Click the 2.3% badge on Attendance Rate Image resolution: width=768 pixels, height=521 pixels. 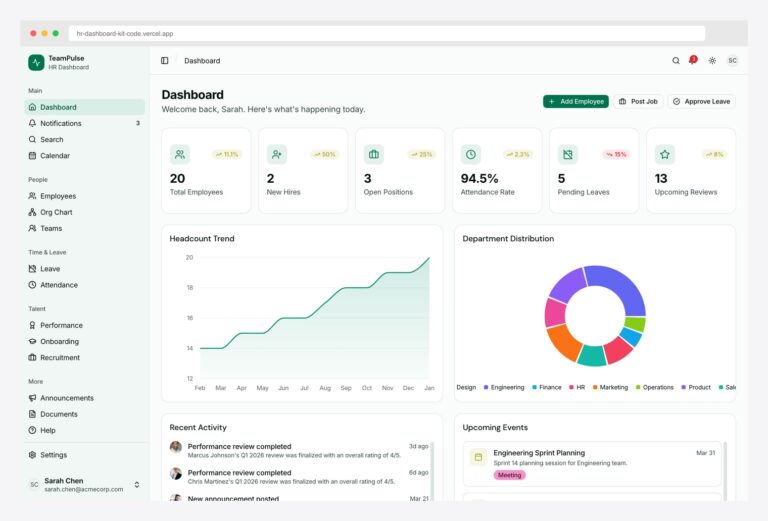pos(518,155)
